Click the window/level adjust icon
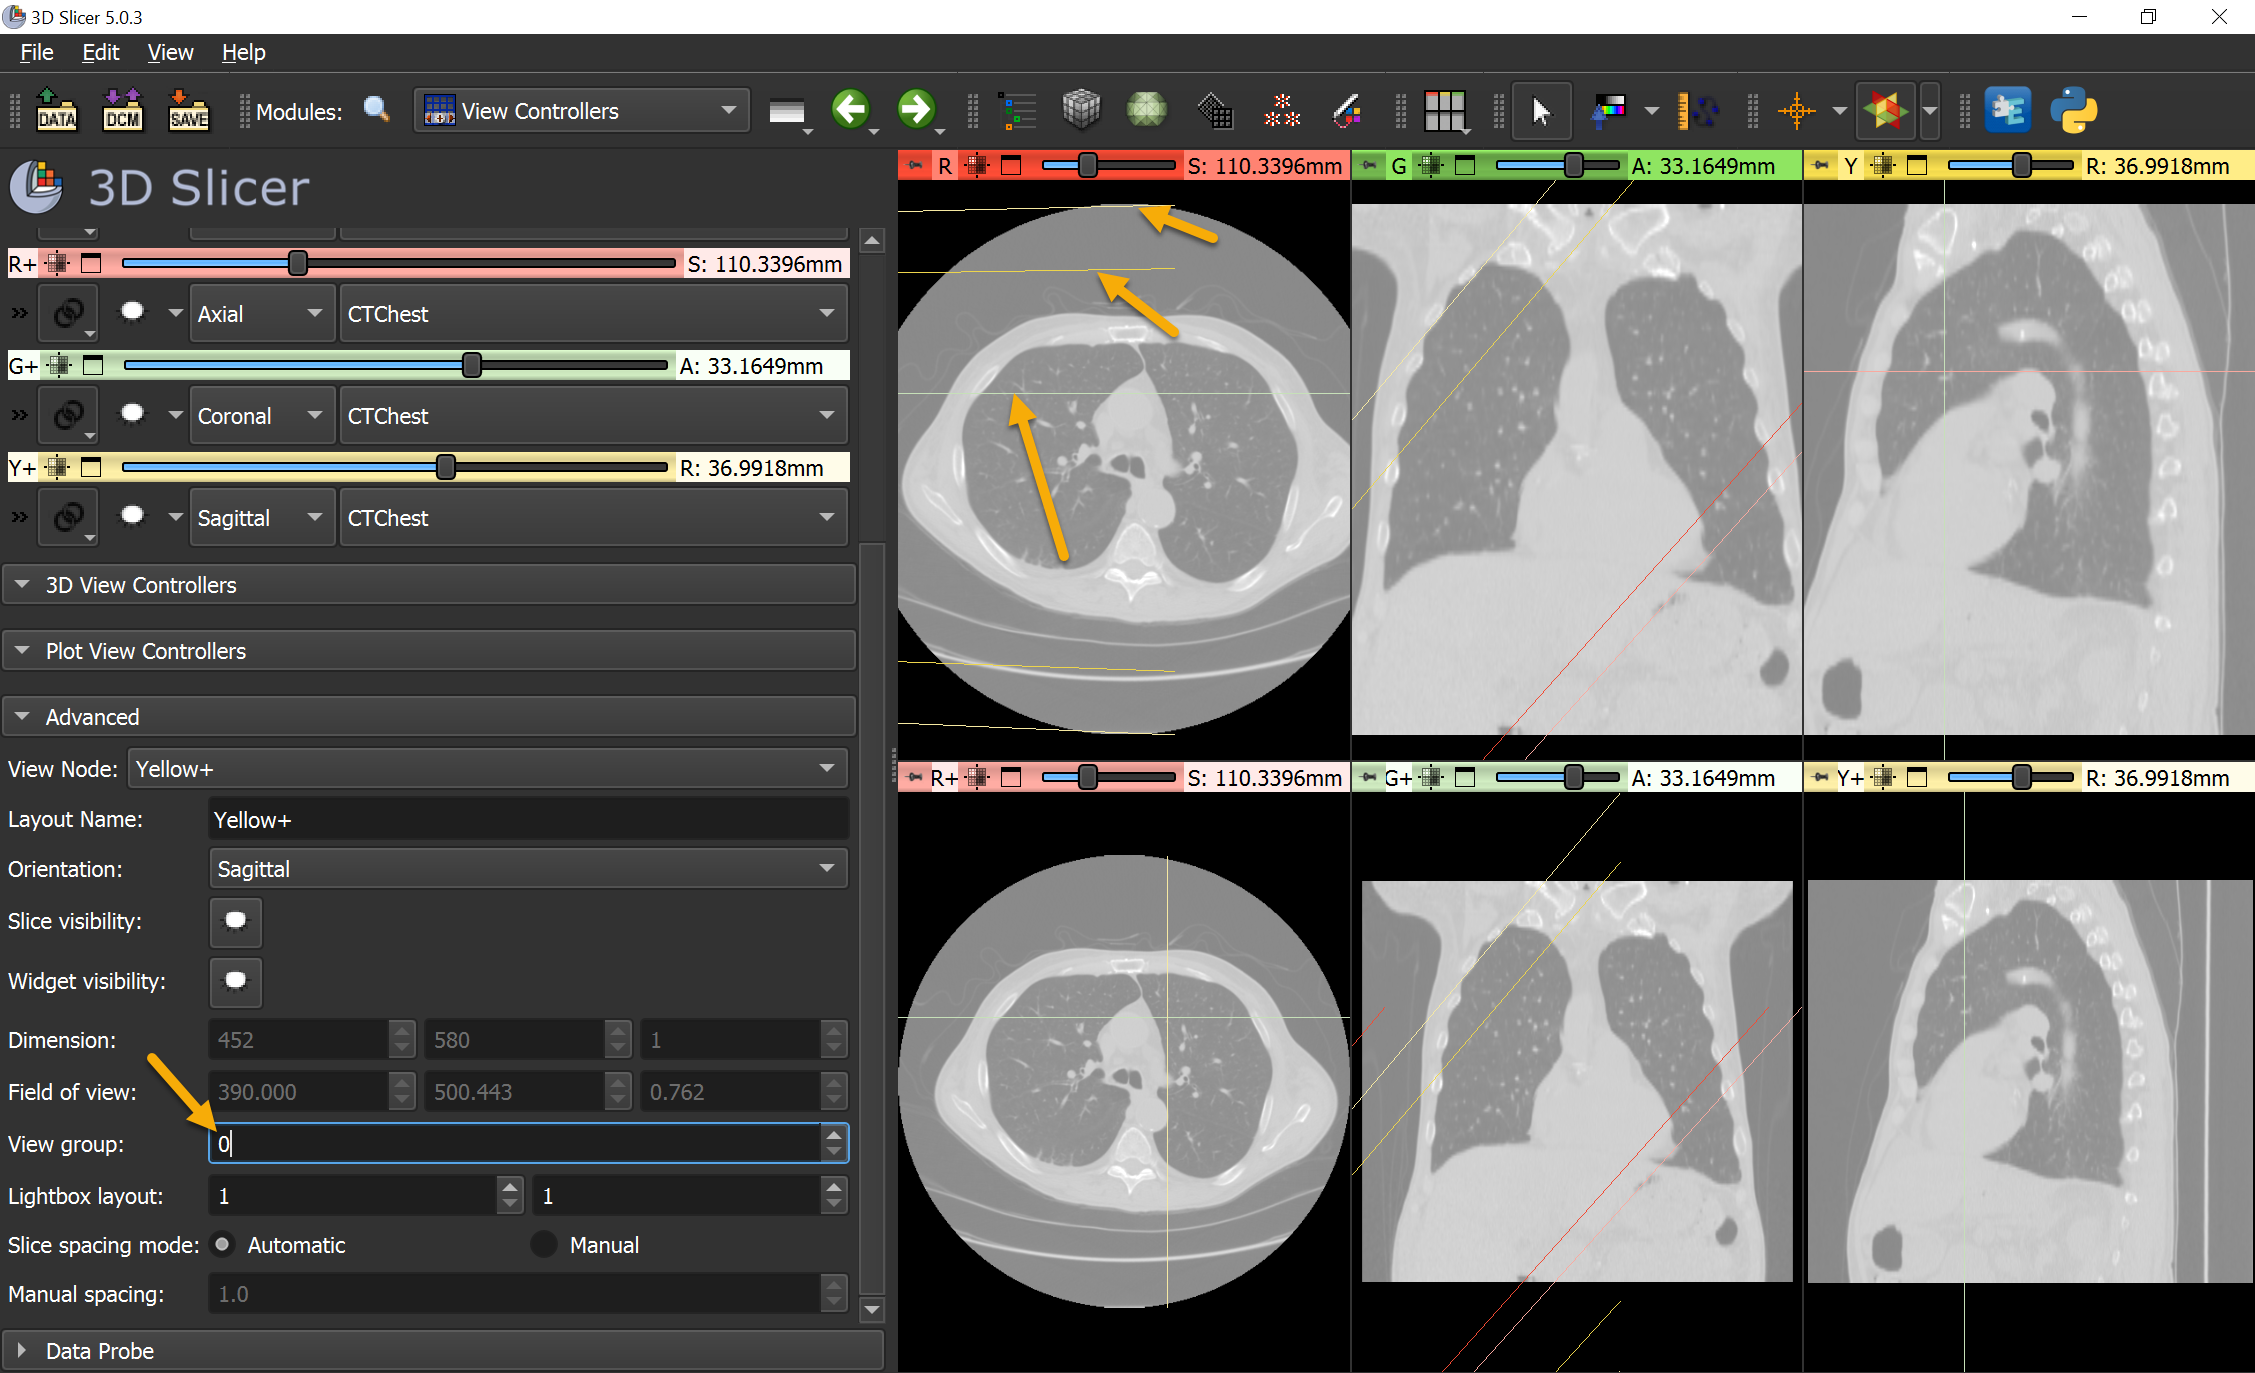 coord(1610,110)
